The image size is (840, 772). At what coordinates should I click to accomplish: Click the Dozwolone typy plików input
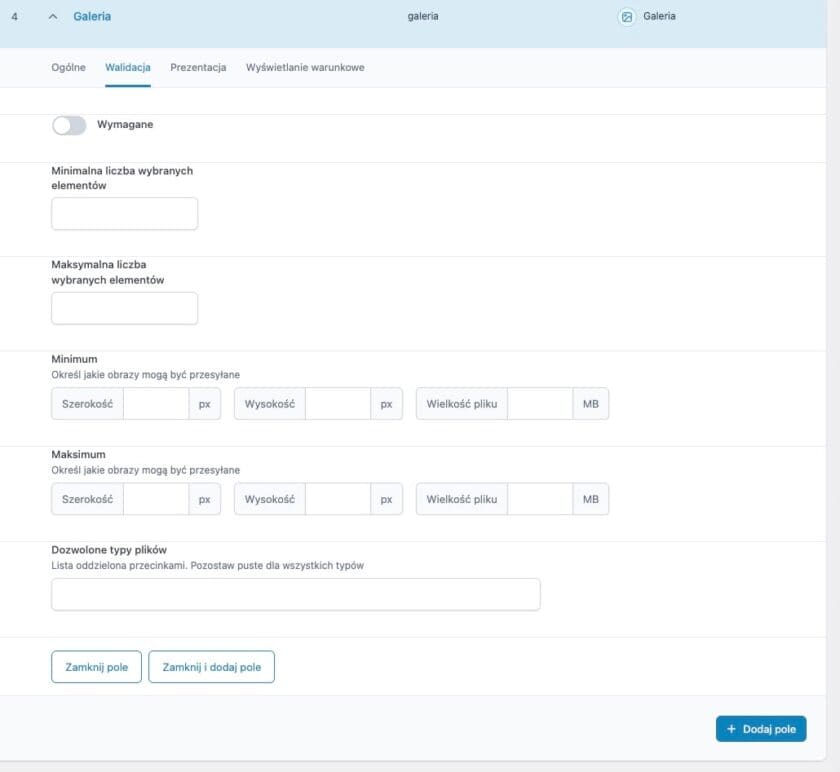[x=295, y=594]
